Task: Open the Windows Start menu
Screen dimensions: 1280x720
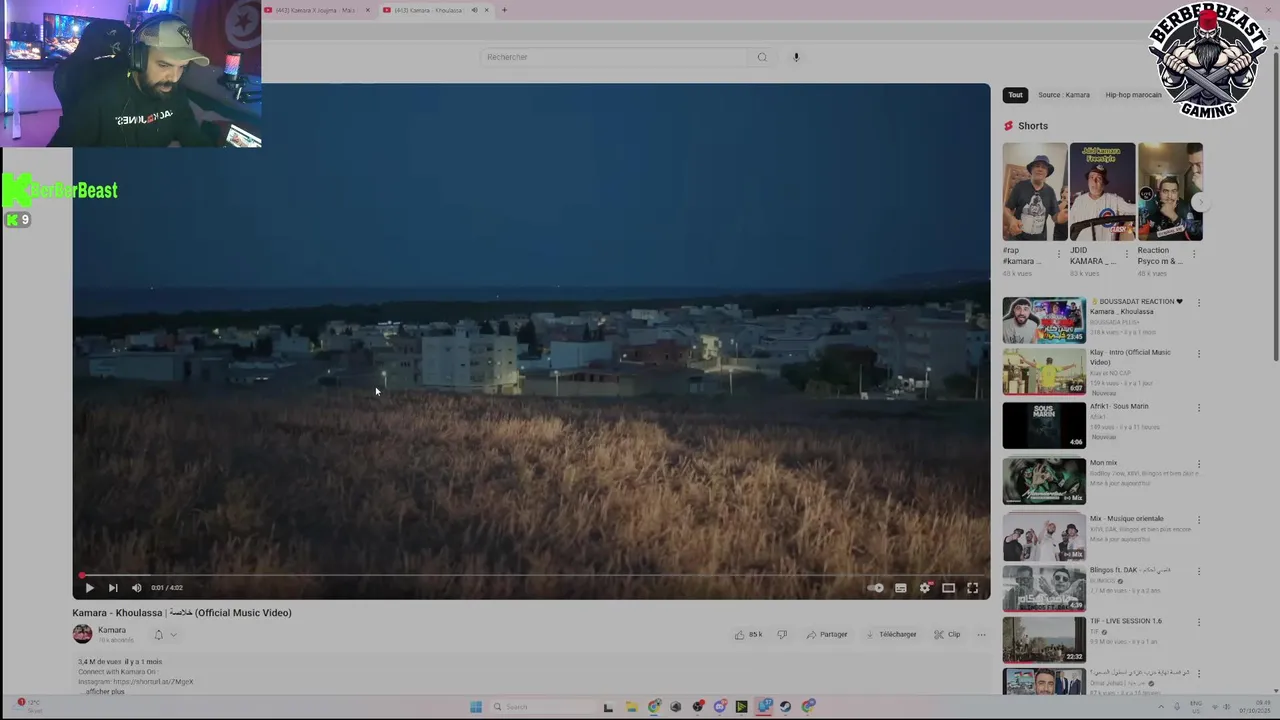Action: 476,707
